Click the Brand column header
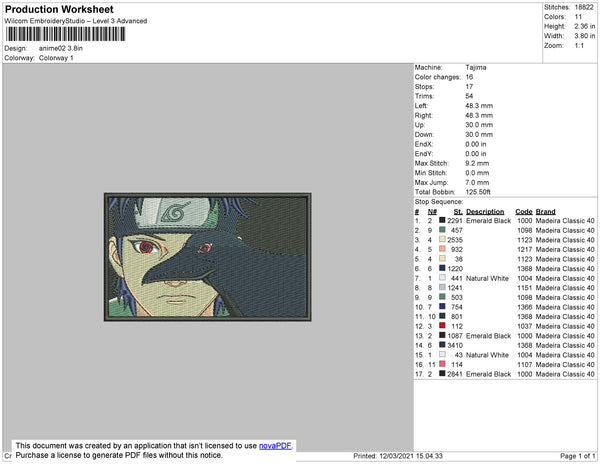This screenshot has width=600, height=464. [x=545, y=212]
